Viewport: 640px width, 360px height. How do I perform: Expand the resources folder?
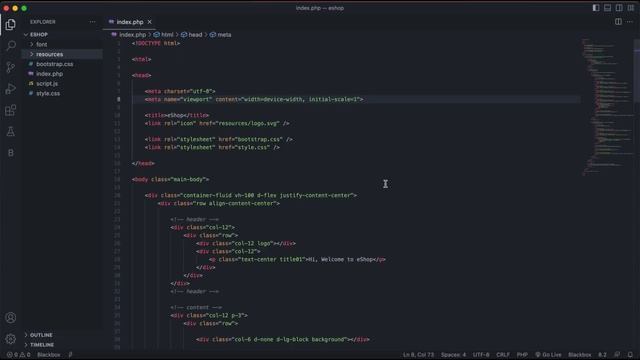(49, 54)
